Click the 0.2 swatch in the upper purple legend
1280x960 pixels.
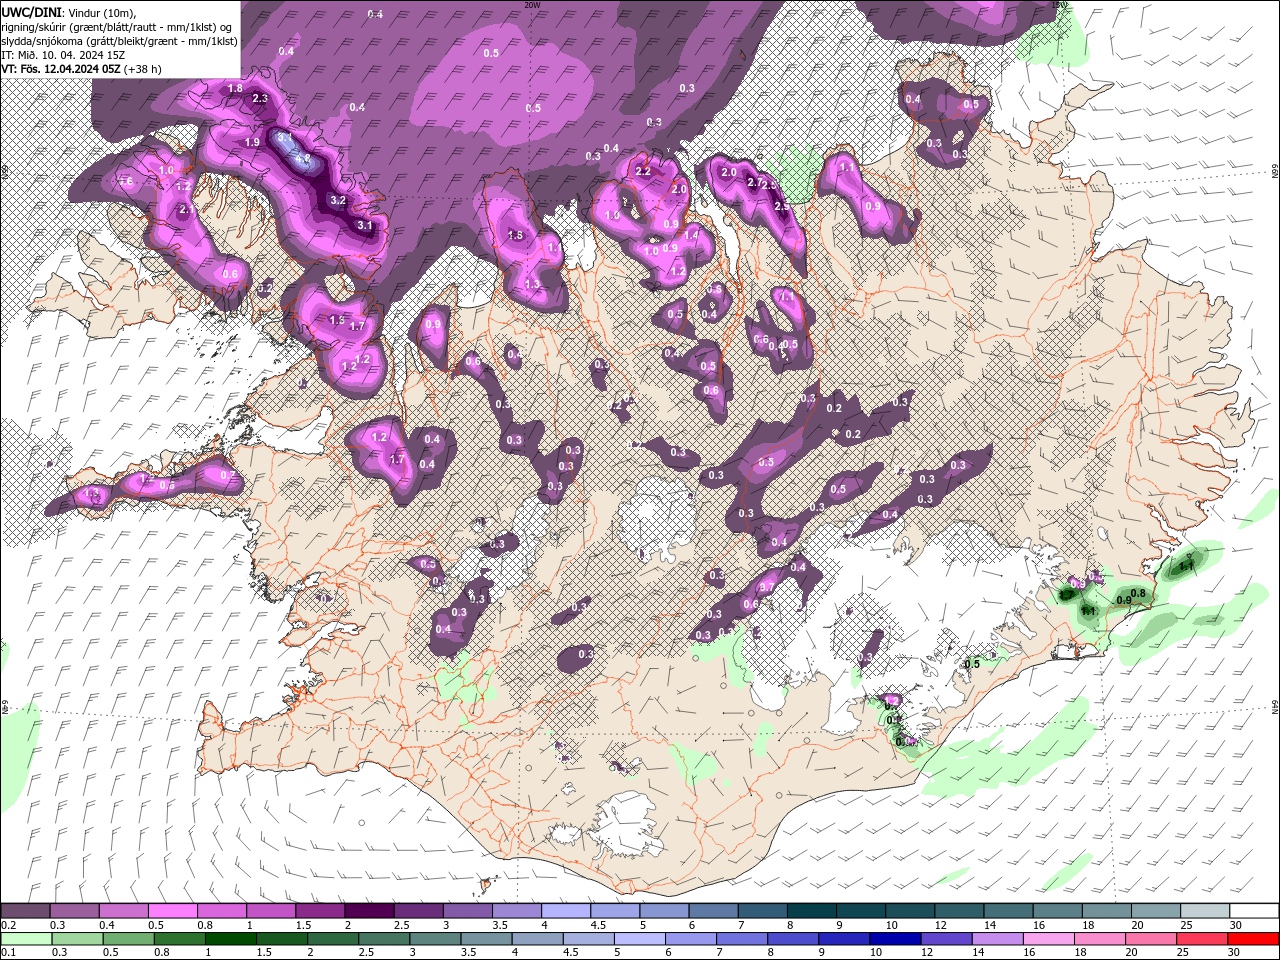click(x=25, y=911)
